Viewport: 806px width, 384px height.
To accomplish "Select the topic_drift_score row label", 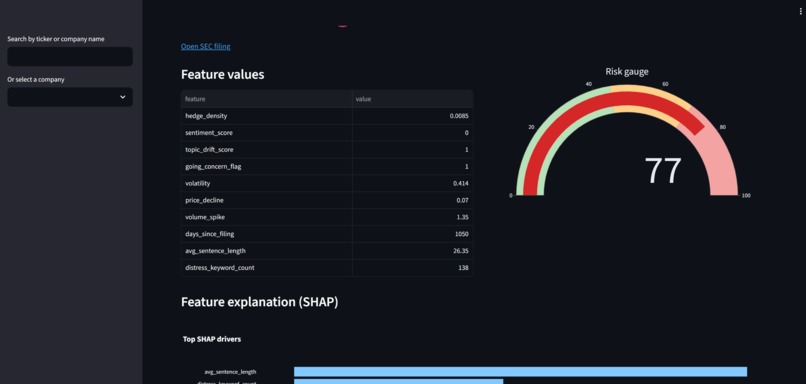I will tap(209, 150).
